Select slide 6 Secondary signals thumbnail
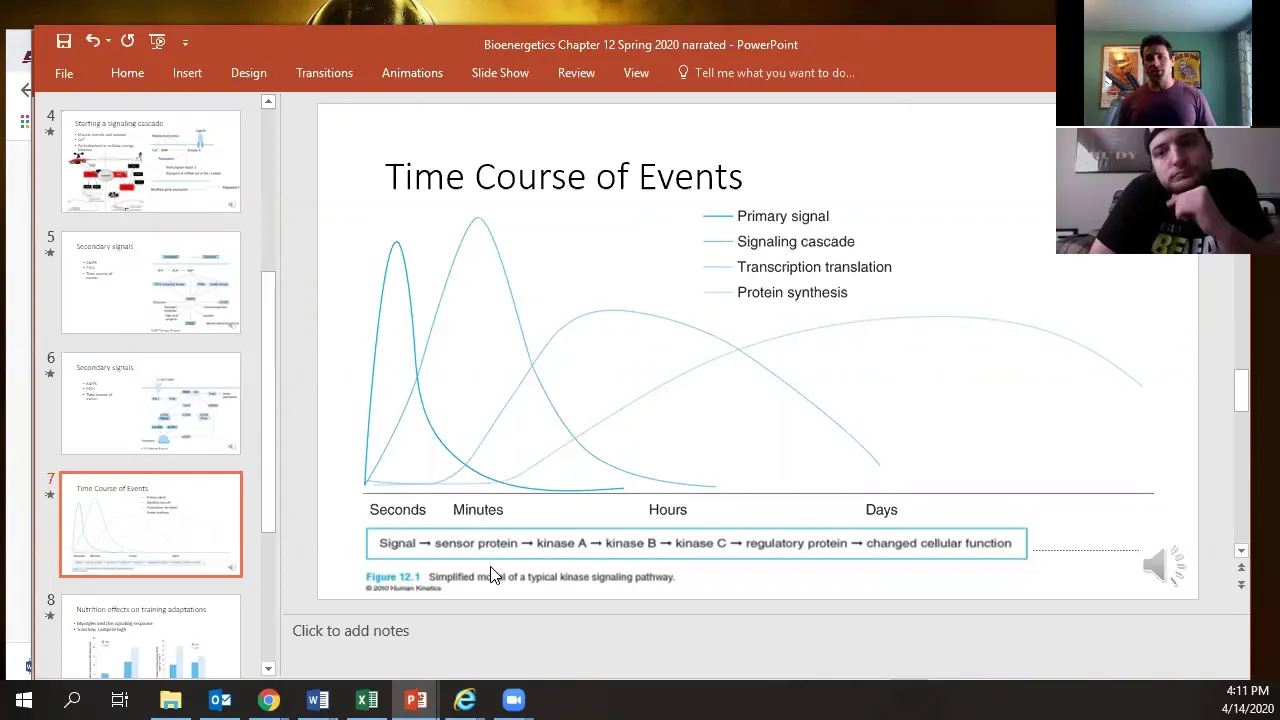The image size is (1280, 720). tap(151, 404)
